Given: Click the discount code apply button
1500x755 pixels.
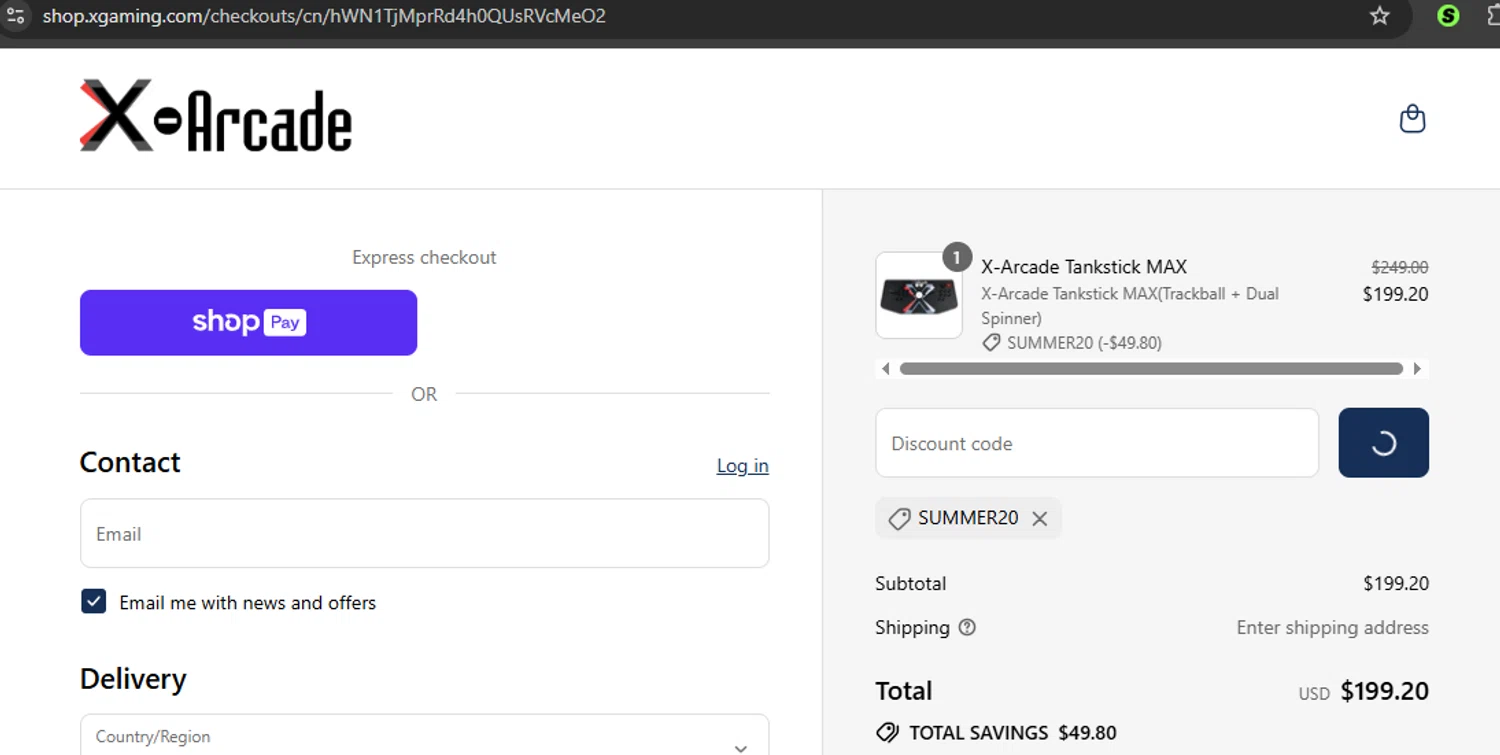Looking at the screenshot, I should 1383,443.
